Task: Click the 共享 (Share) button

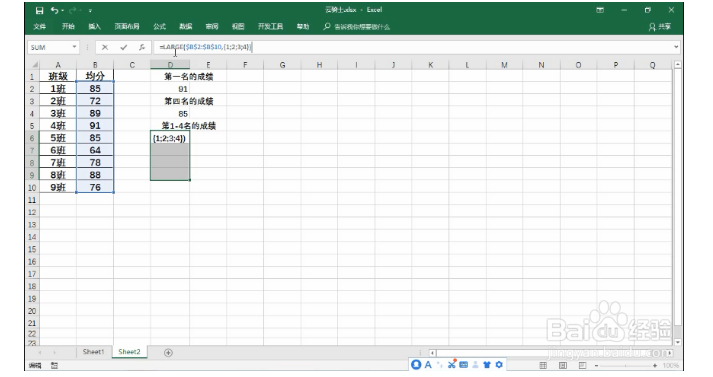Action: pos(660,27)
